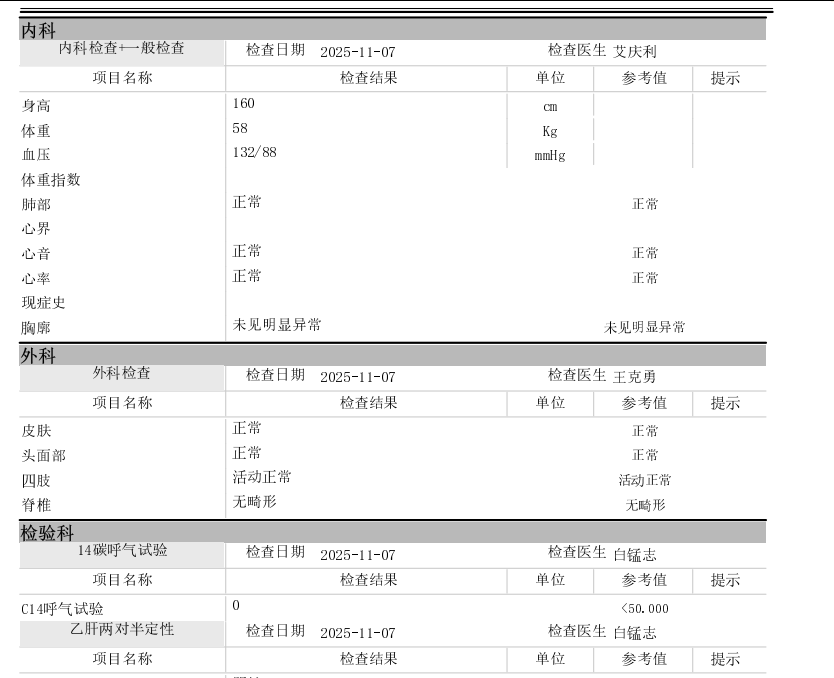Click the blood pressure value 132/88
This screenshot has height=678, width=834.
coord(254,152)
